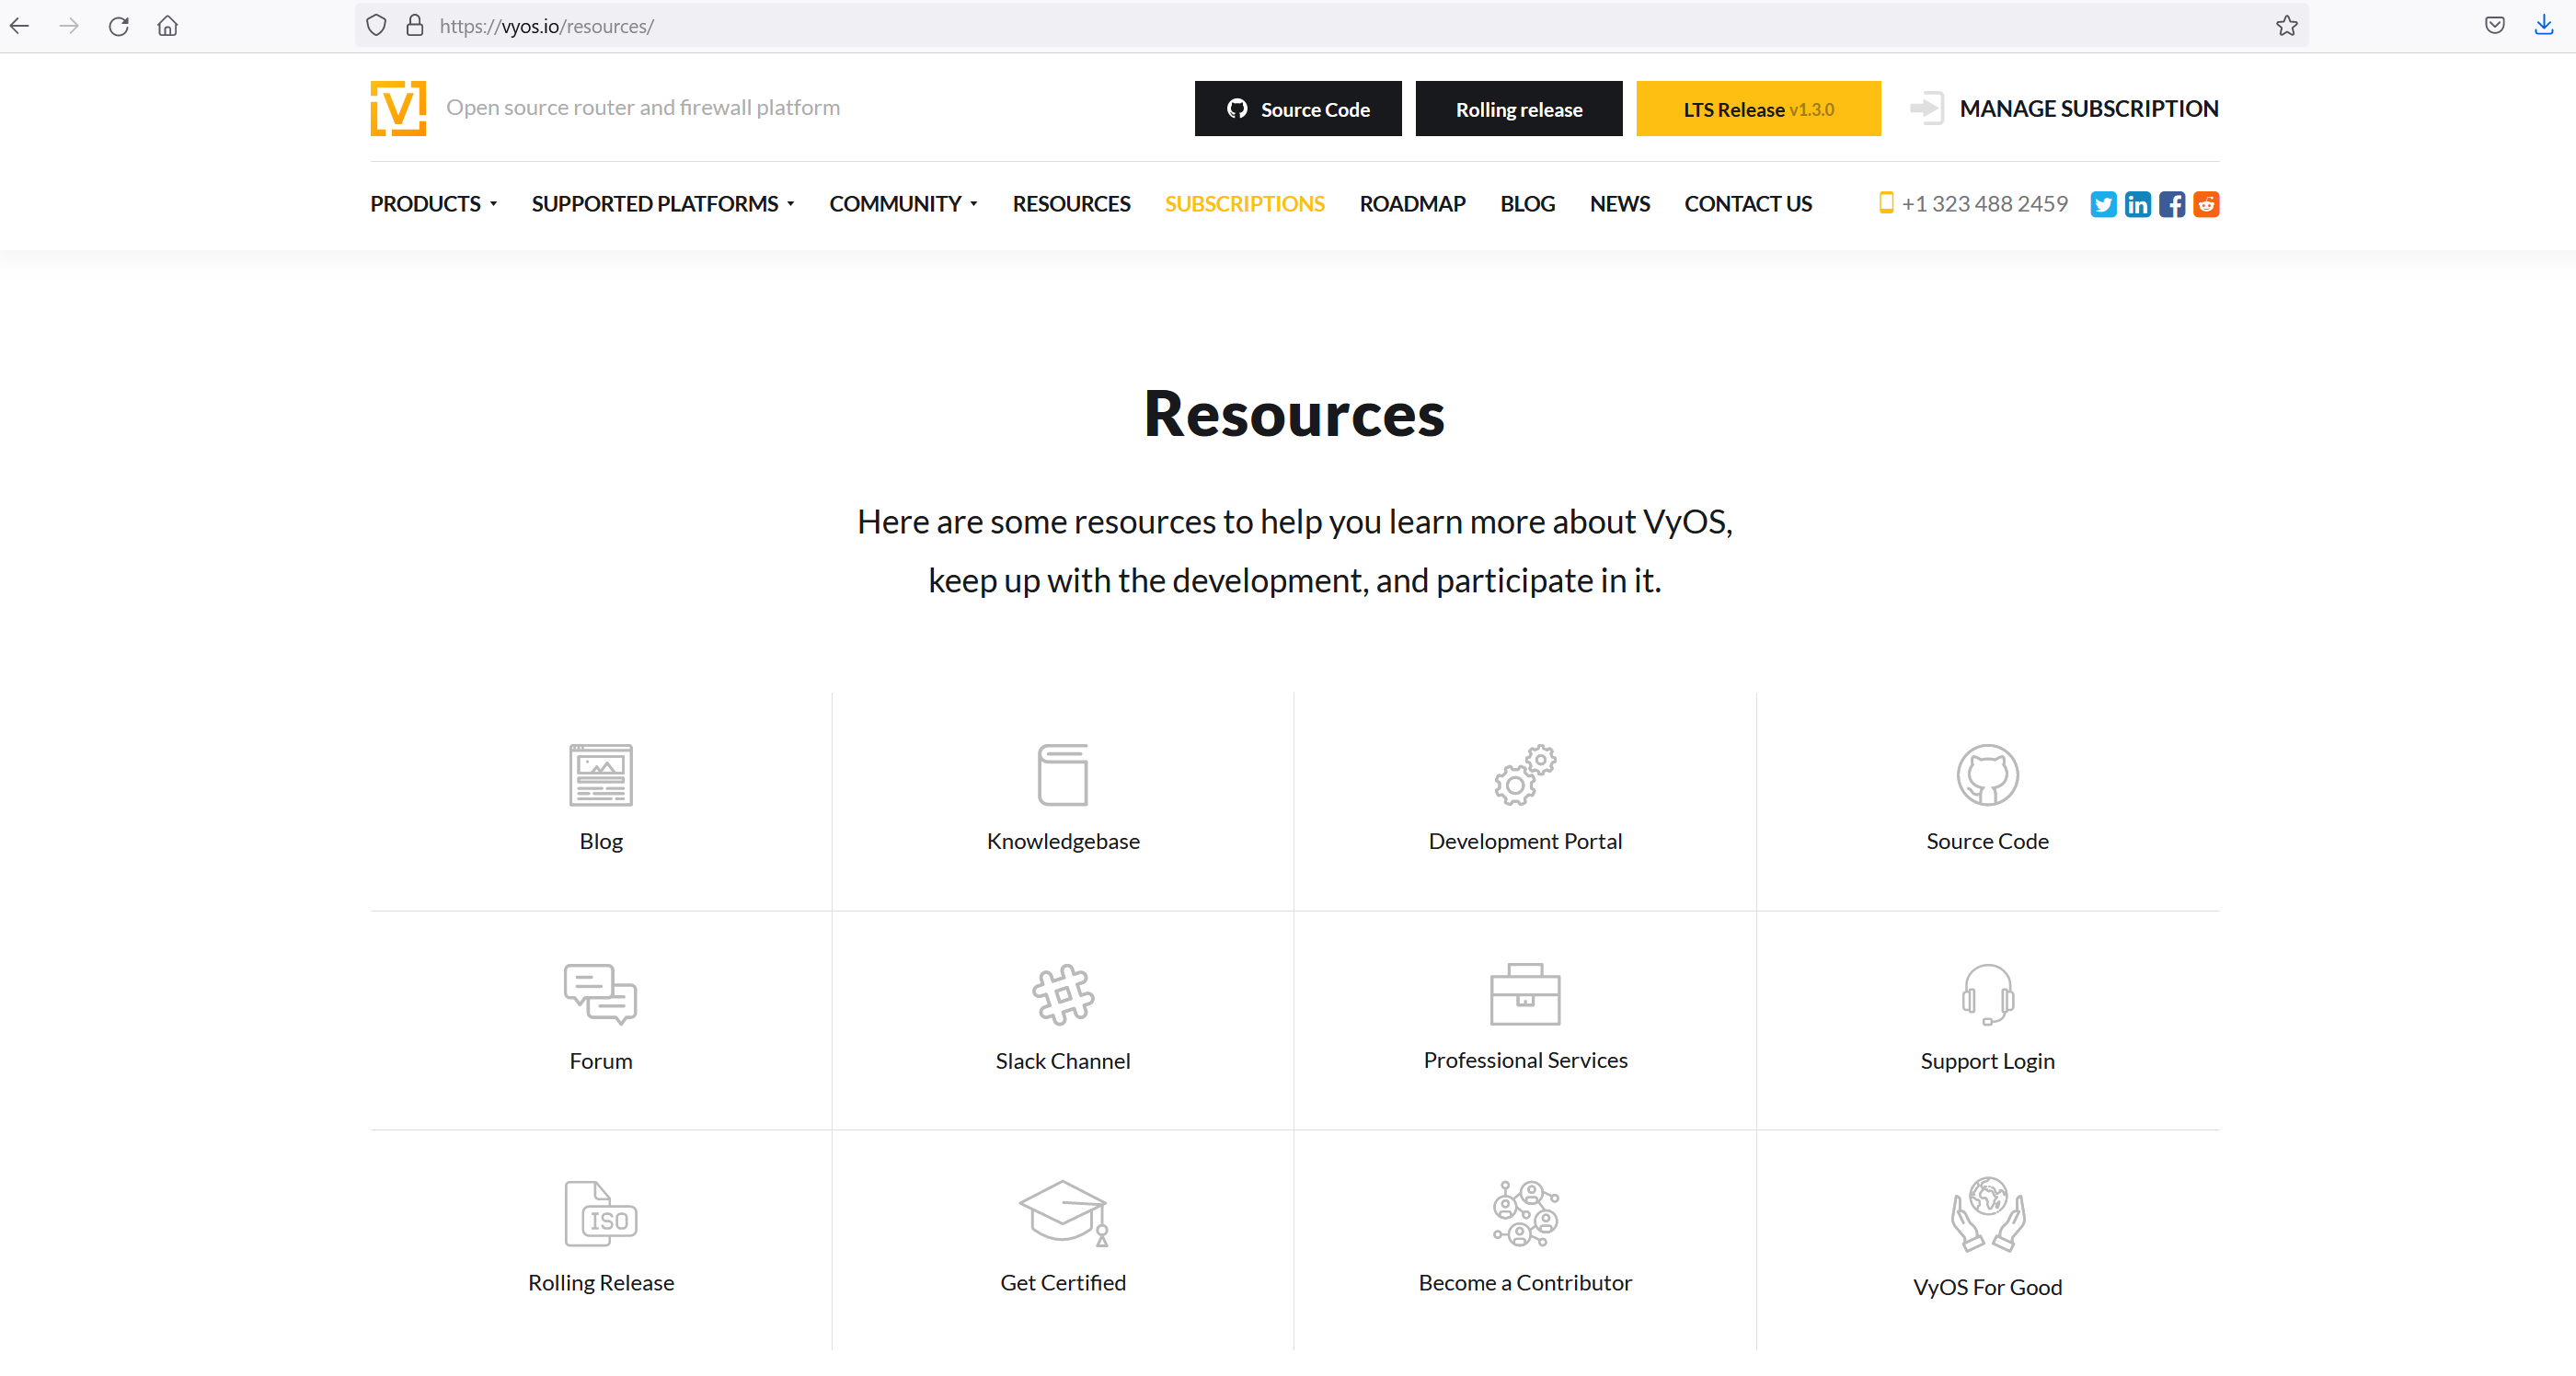The width and height of the screenshot is (2576, 1376).
Task: Click the Get Certified text link
Action: tap(1062, 1282)
